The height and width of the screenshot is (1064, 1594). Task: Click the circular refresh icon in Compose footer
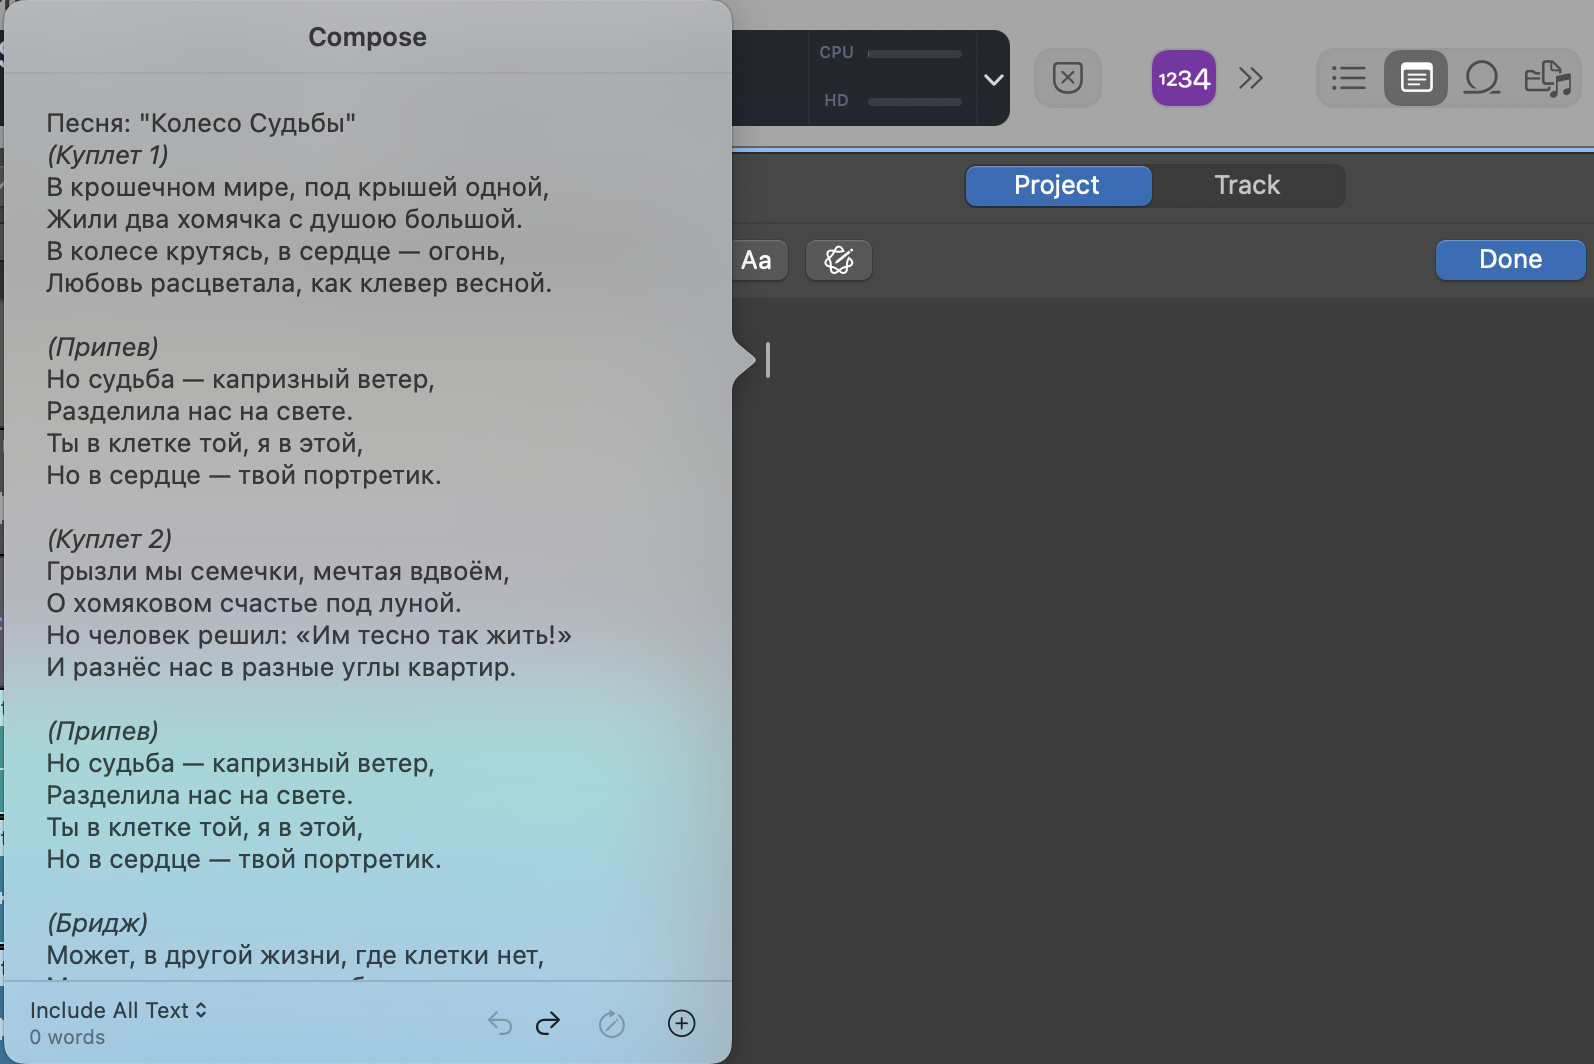click(612, 1023)
